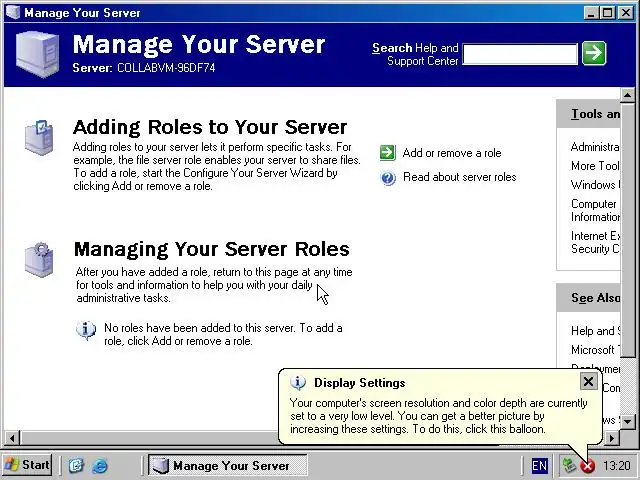Image resolution: width=640 pixels, height=480 pixels.
Task: Click the vertical scrollbar down arrow
Action: click(x=627, y=421)
